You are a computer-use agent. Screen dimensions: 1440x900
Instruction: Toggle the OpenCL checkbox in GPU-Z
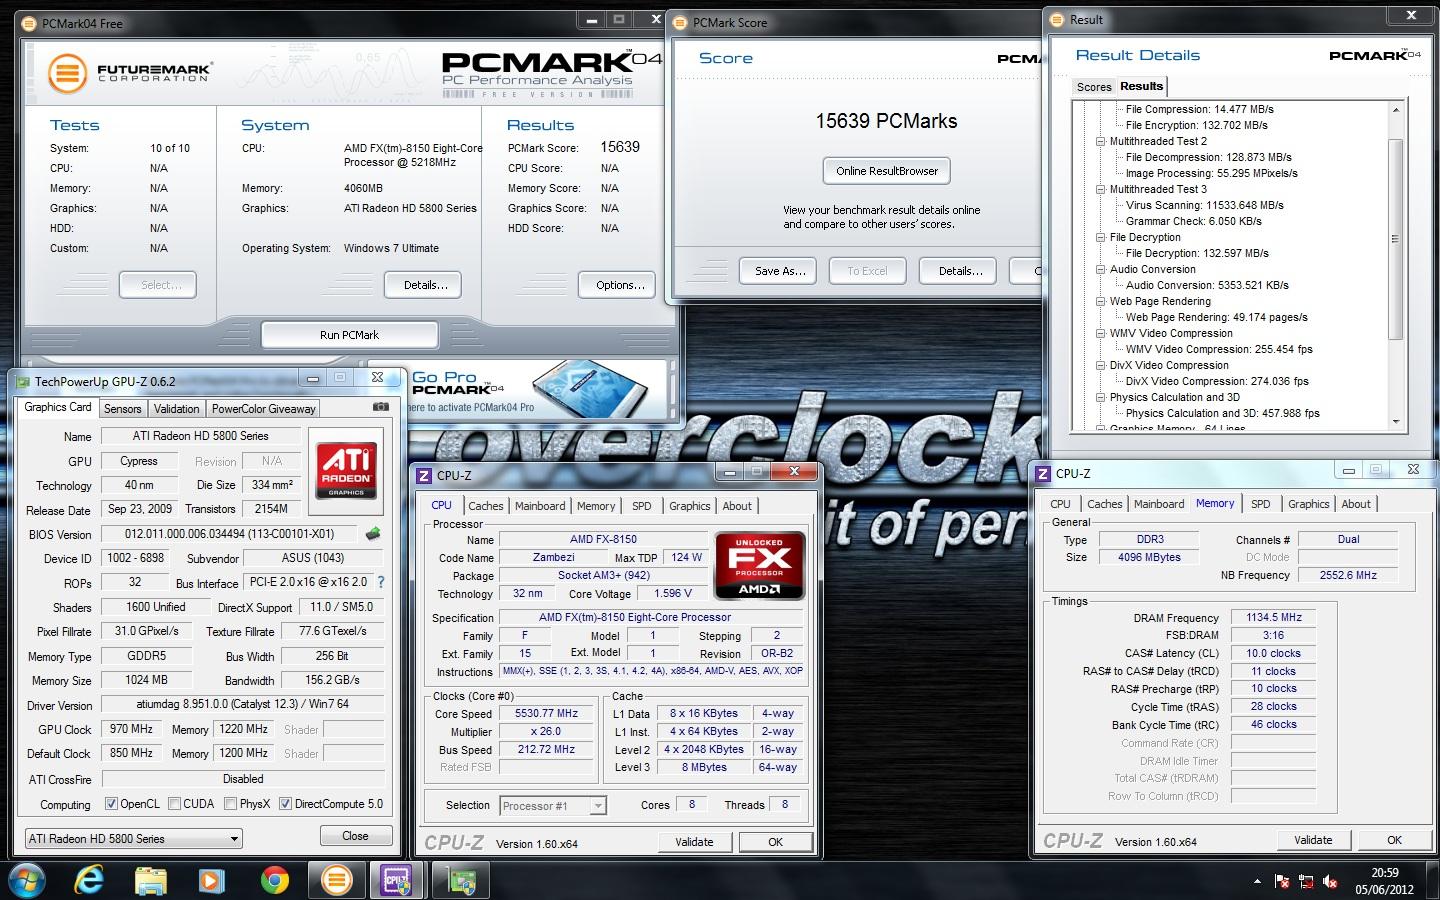click(x=111, y=803)
